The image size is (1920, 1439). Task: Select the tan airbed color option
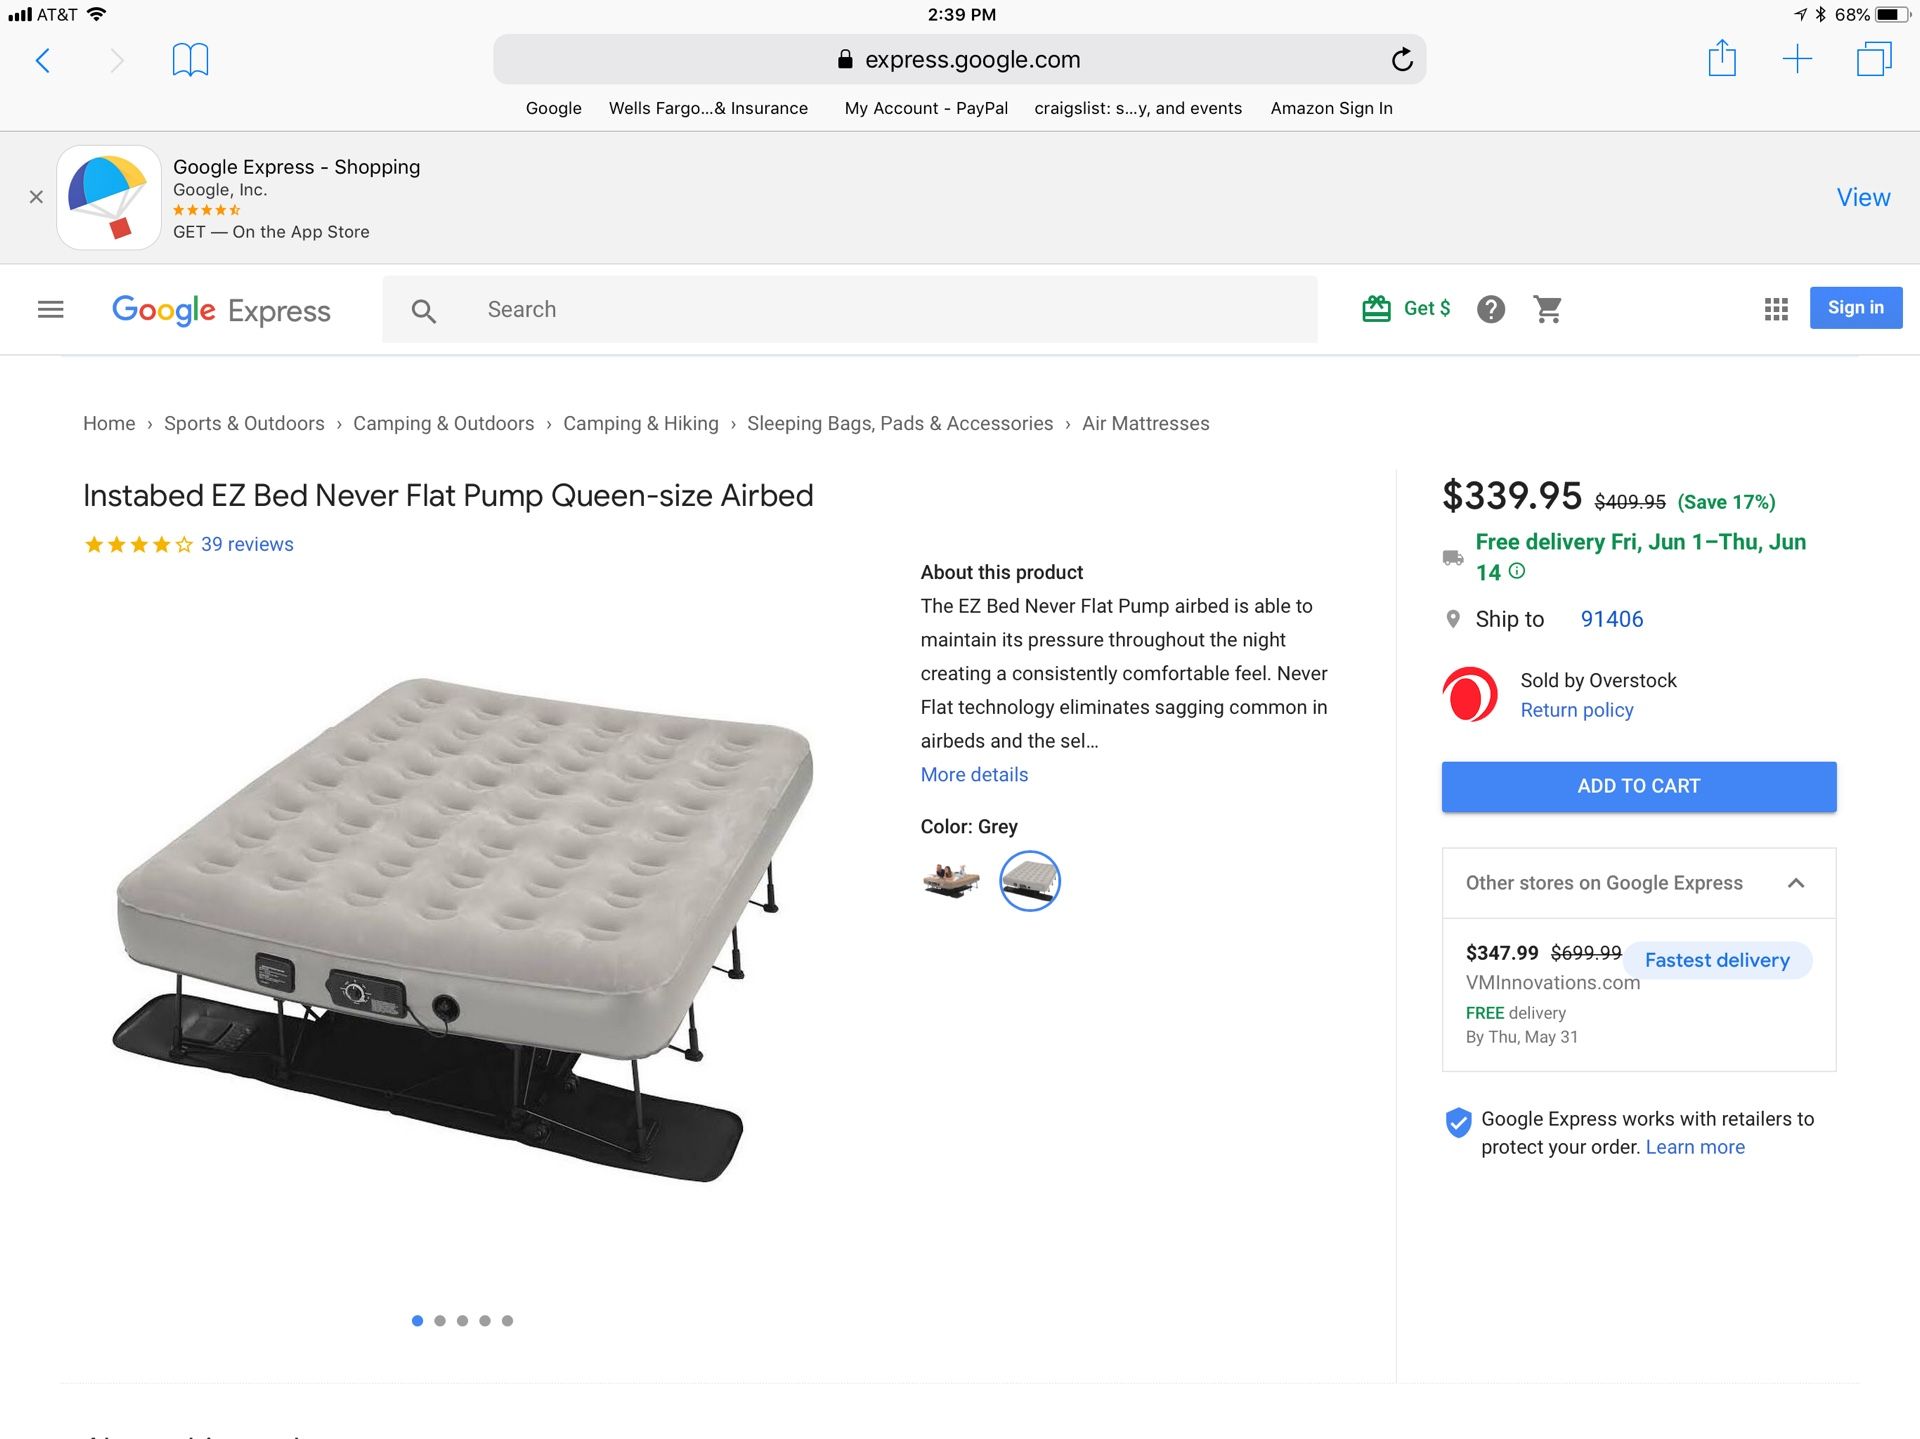tap(950, 880)
